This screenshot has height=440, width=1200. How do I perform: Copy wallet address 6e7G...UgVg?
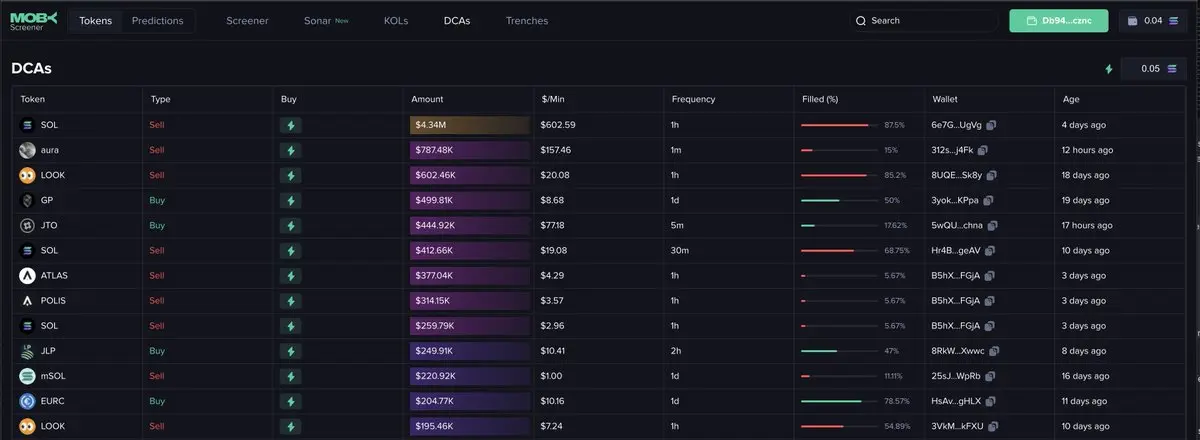(x=989, y=125)
